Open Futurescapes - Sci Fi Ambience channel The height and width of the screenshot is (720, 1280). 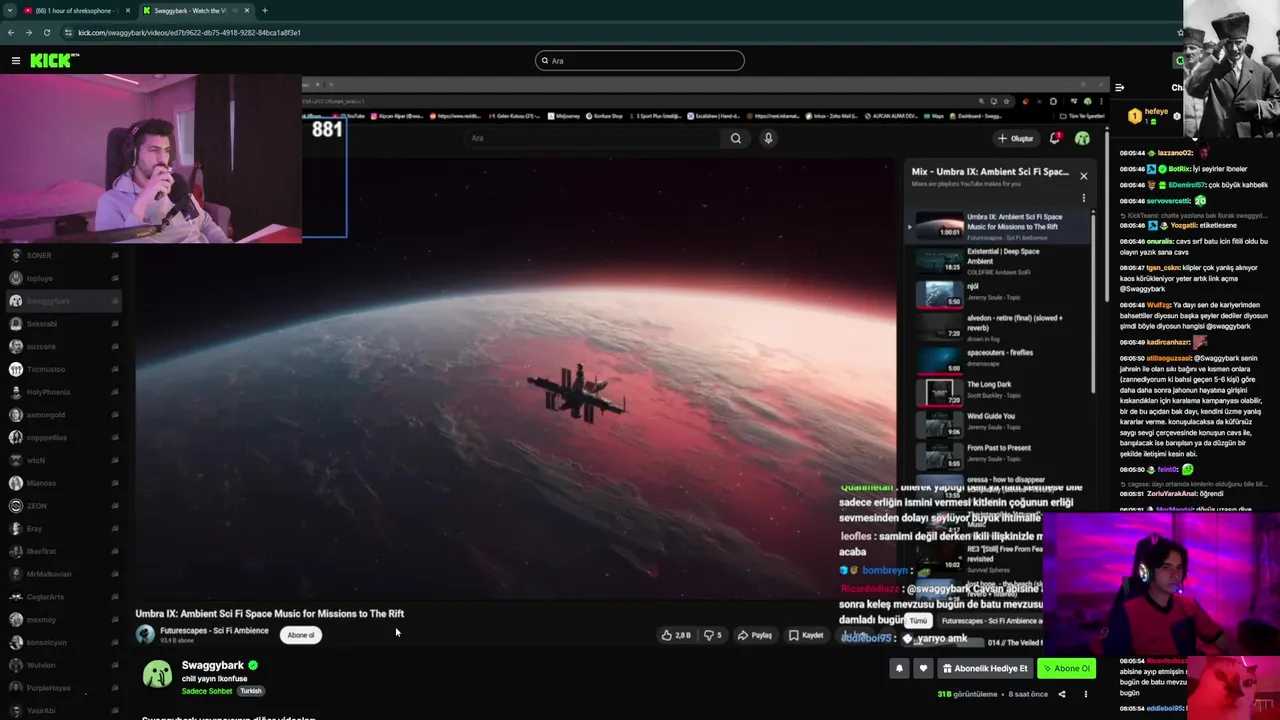pyautogui.click(x=214, y=631)
